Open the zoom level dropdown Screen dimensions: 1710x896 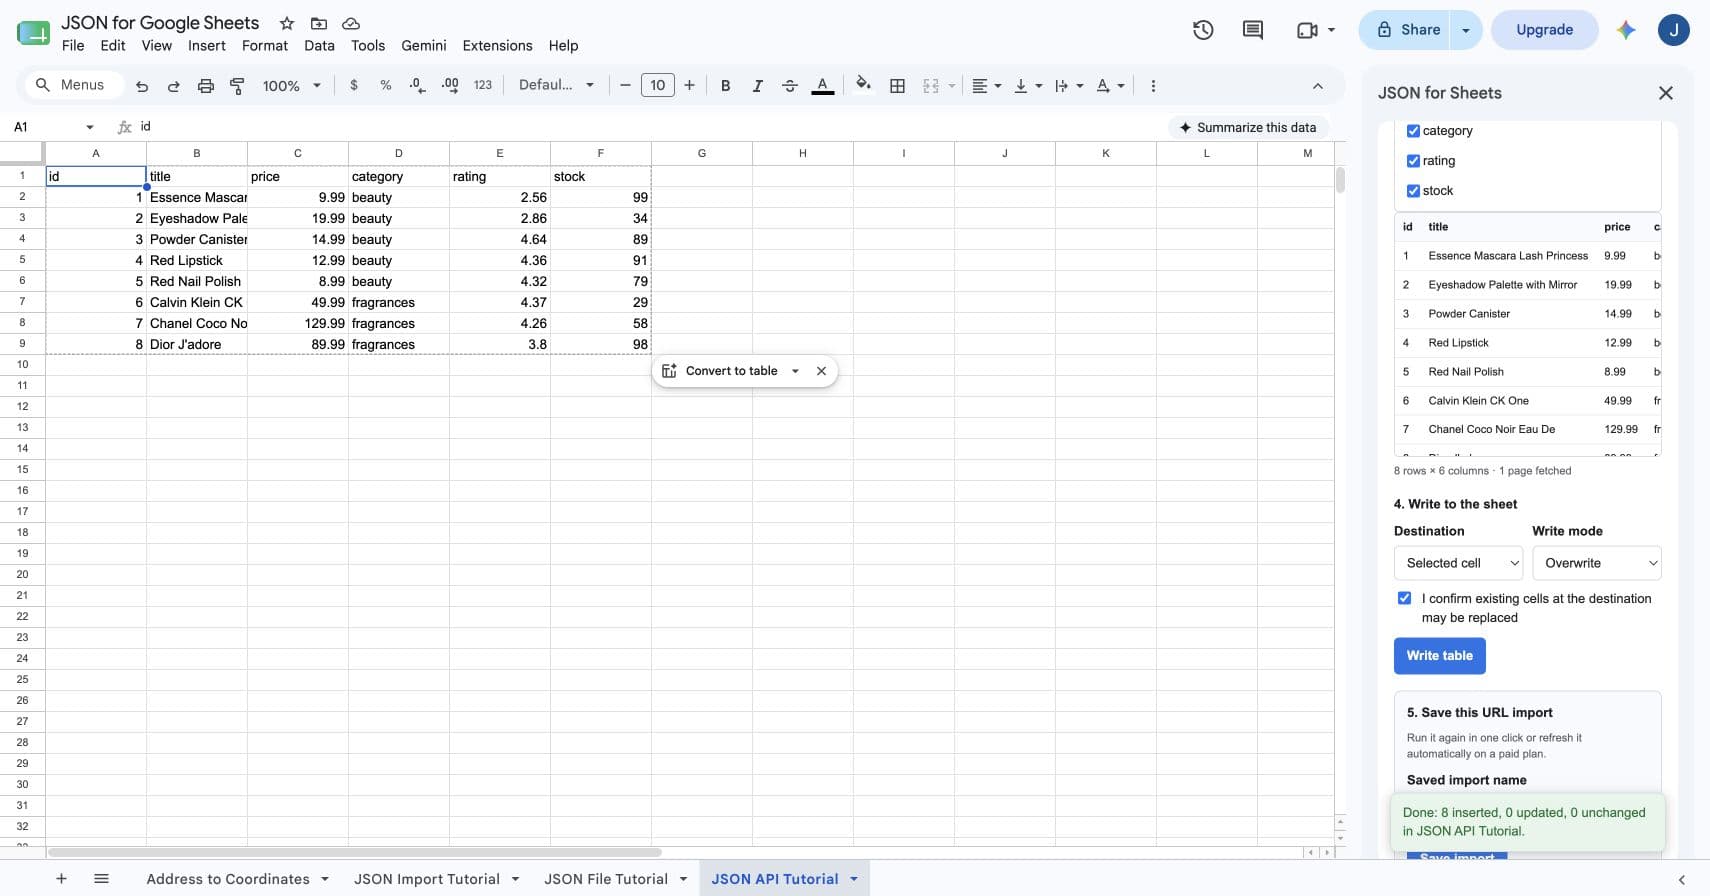coord(291,86)
